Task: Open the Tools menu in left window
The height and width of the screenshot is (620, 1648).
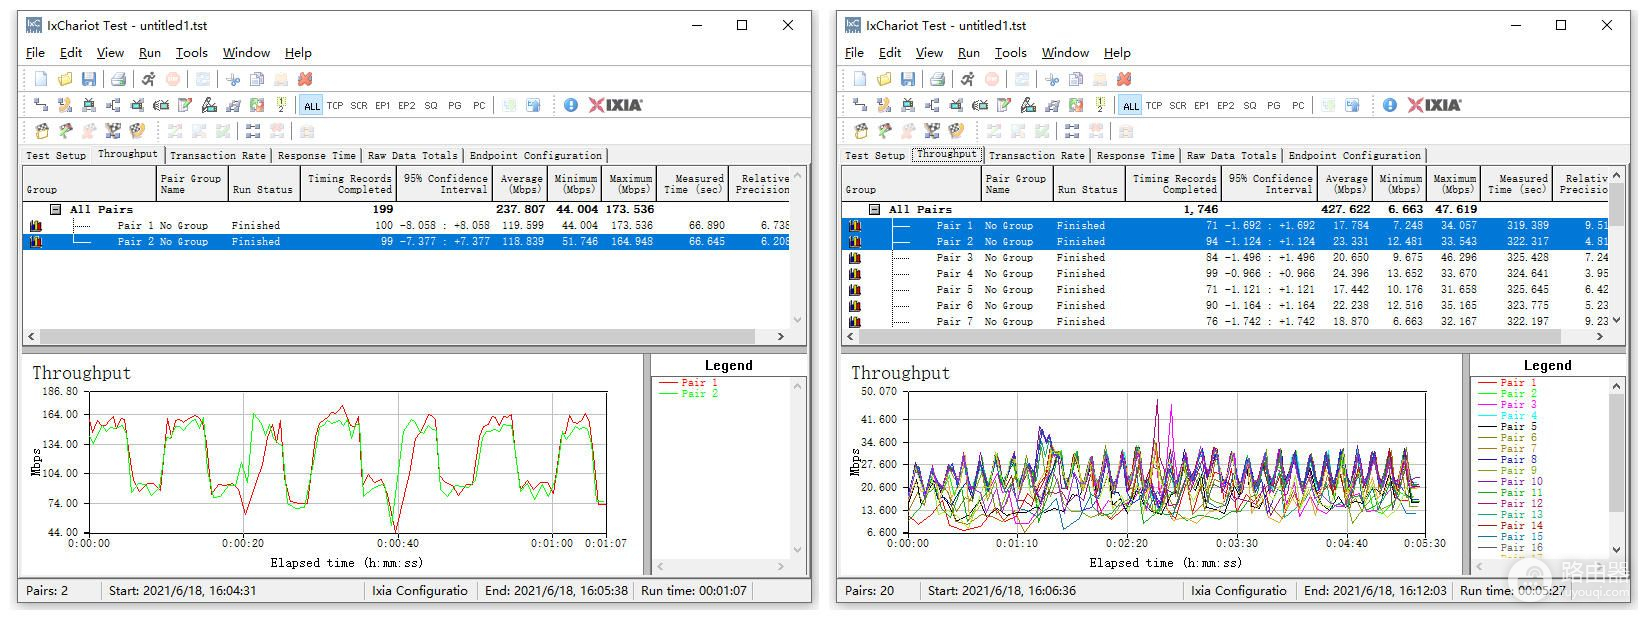Action: (x=191, y=53)
